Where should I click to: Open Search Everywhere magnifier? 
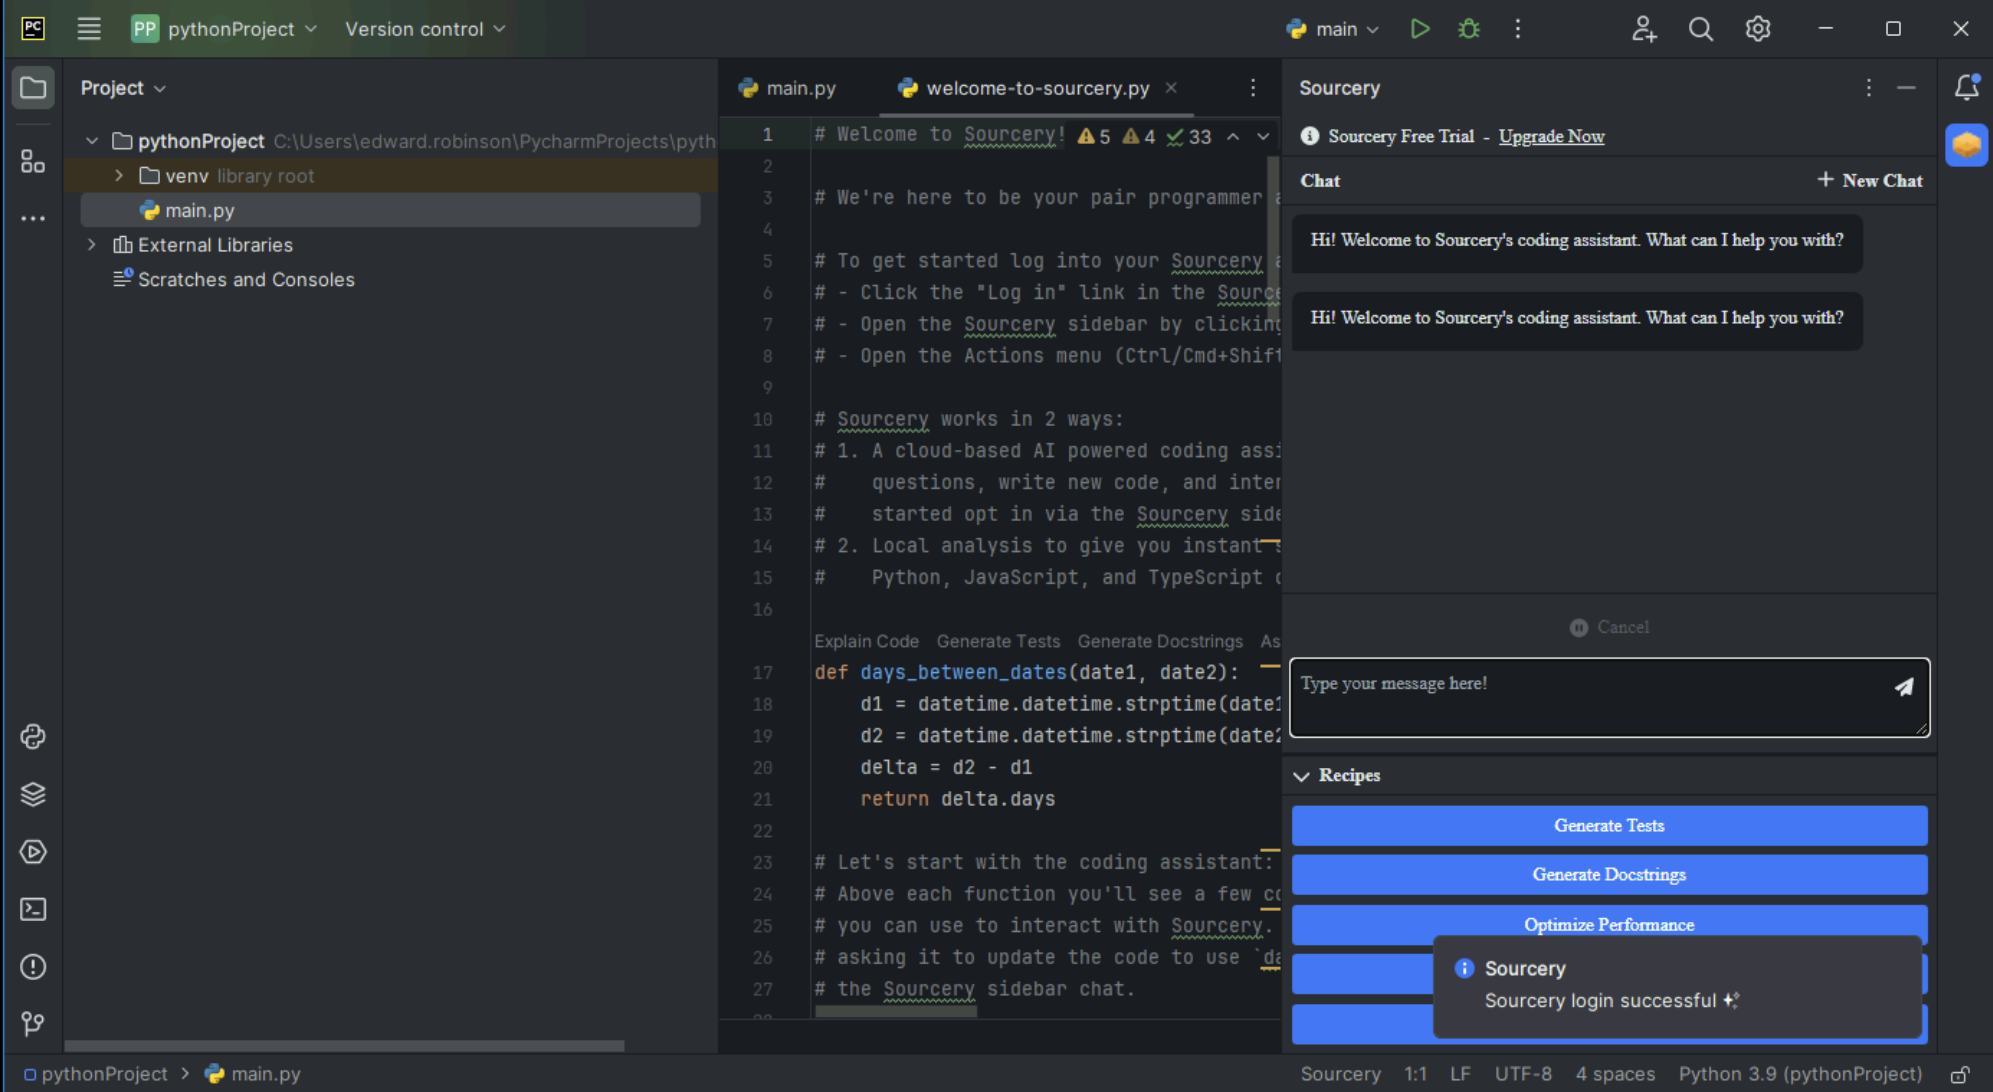pos(1701,29)
